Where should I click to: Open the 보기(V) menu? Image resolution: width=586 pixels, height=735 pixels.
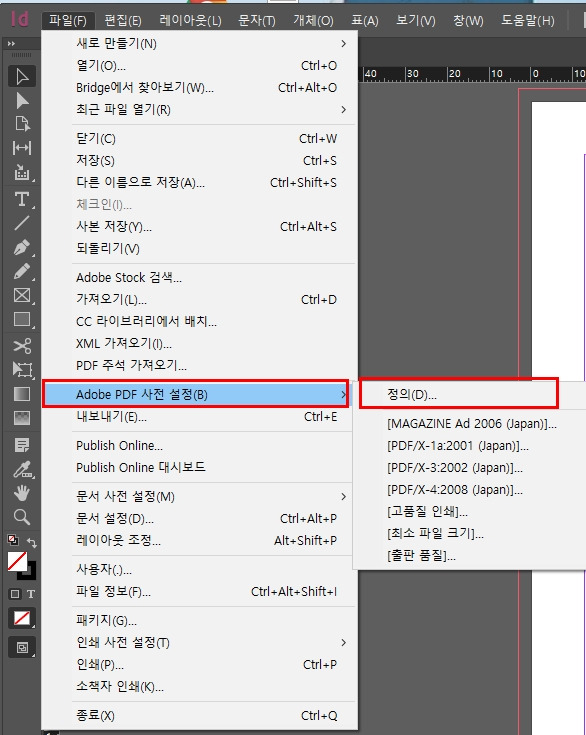click(416, 21)
